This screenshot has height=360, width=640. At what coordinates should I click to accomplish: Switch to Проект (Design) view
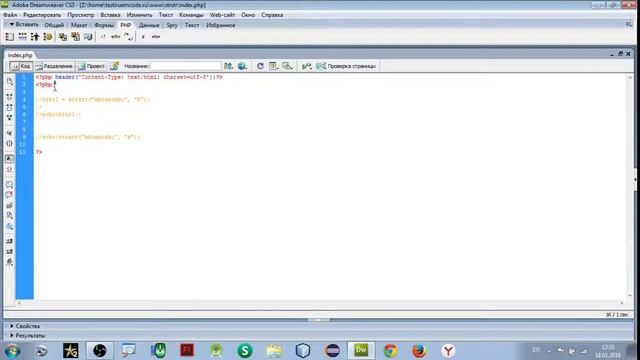[x=92, y=66]
